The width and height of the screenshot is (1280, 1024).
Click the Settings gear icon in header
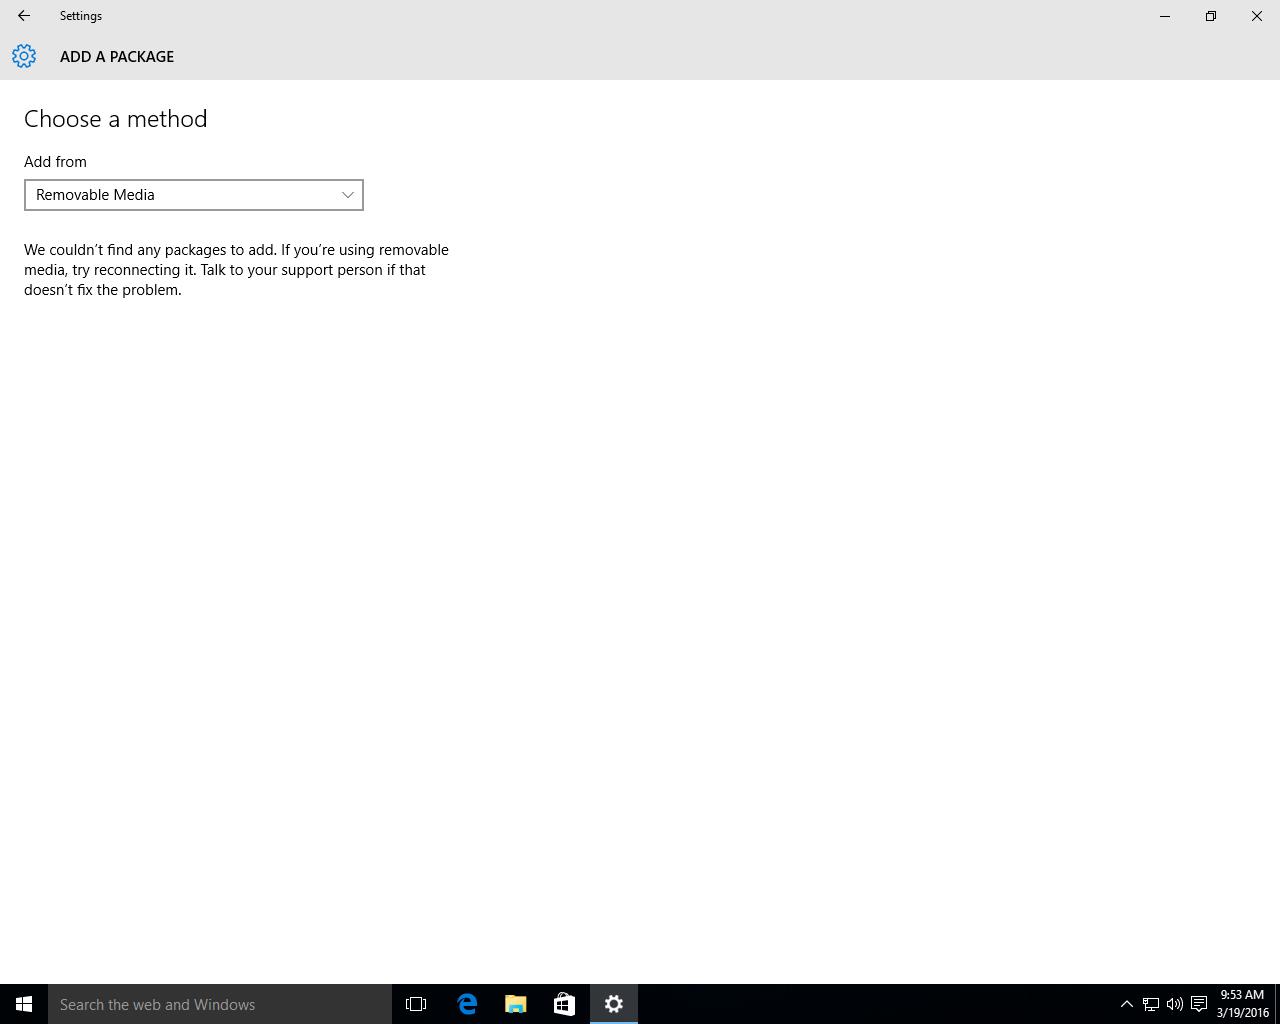tap(24, 56)
